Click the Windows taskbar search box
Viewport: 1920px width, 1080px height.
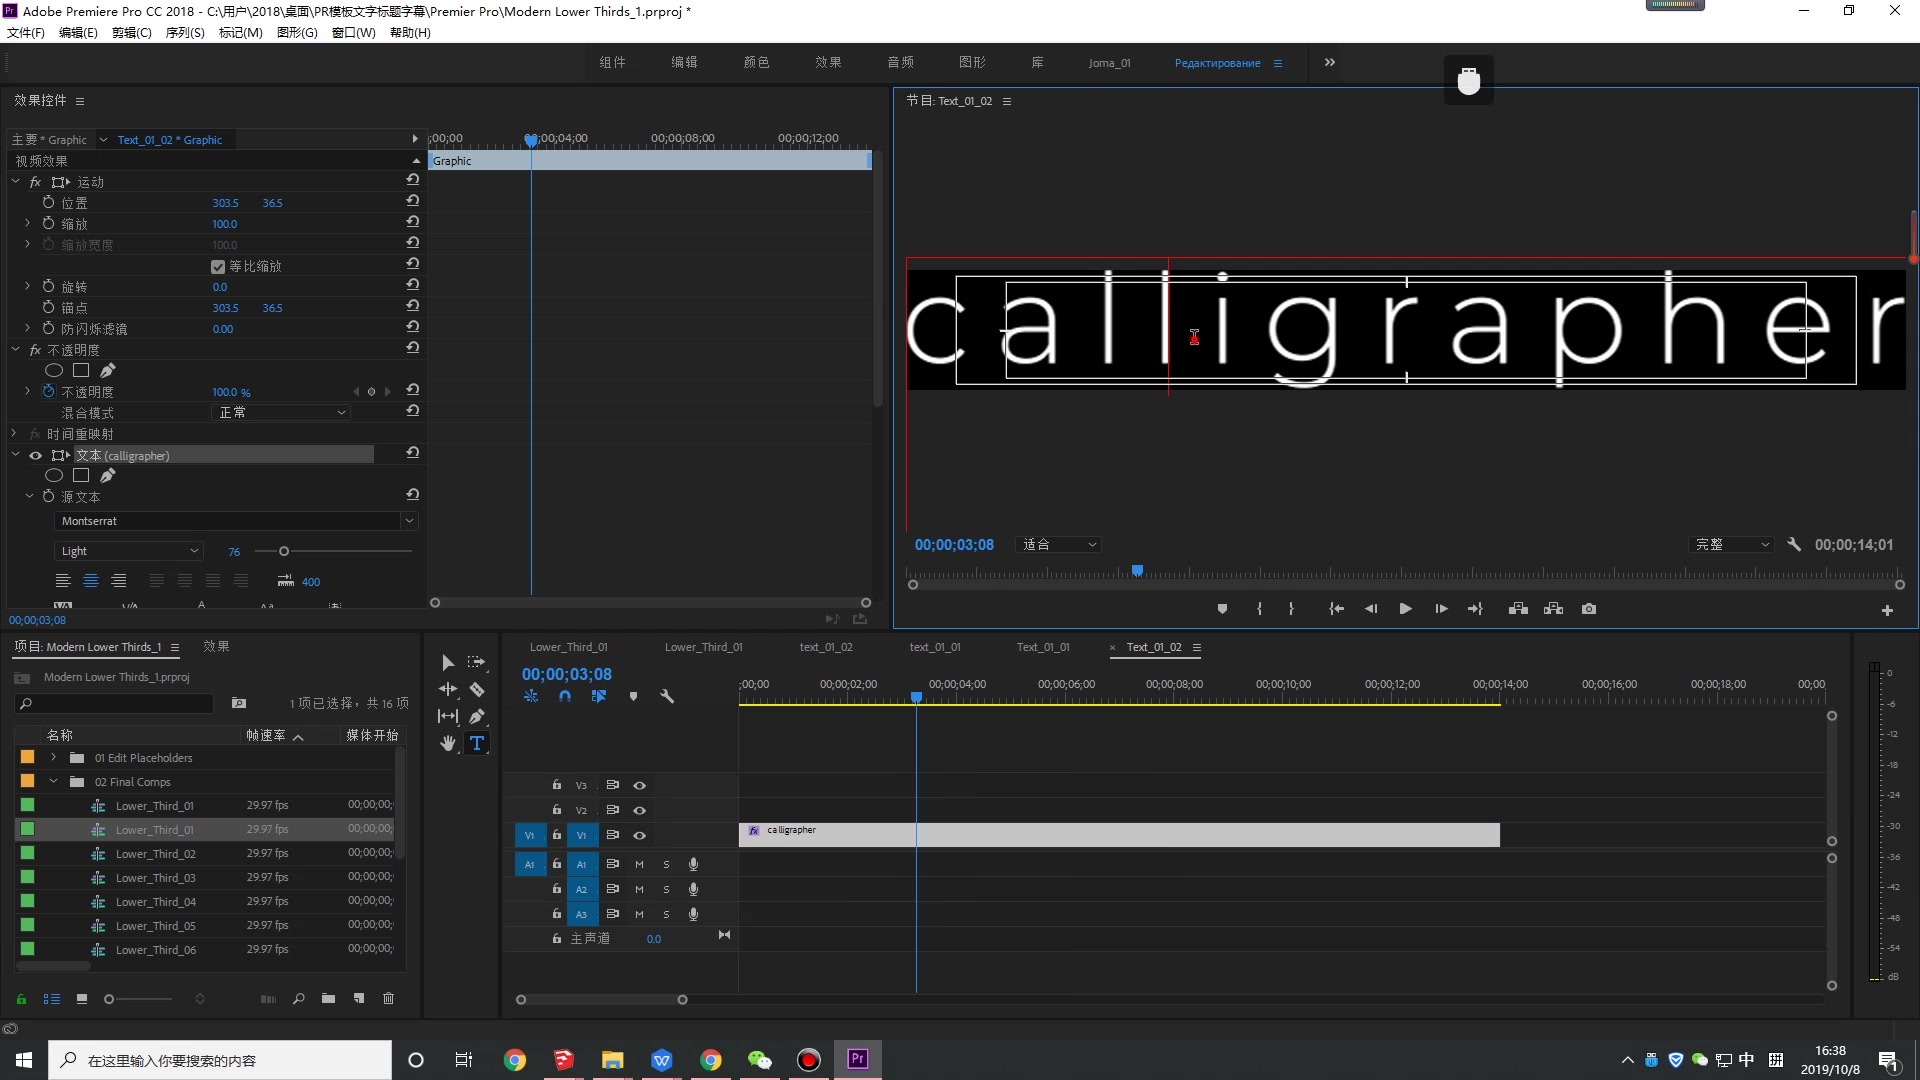coord(220,1060)
